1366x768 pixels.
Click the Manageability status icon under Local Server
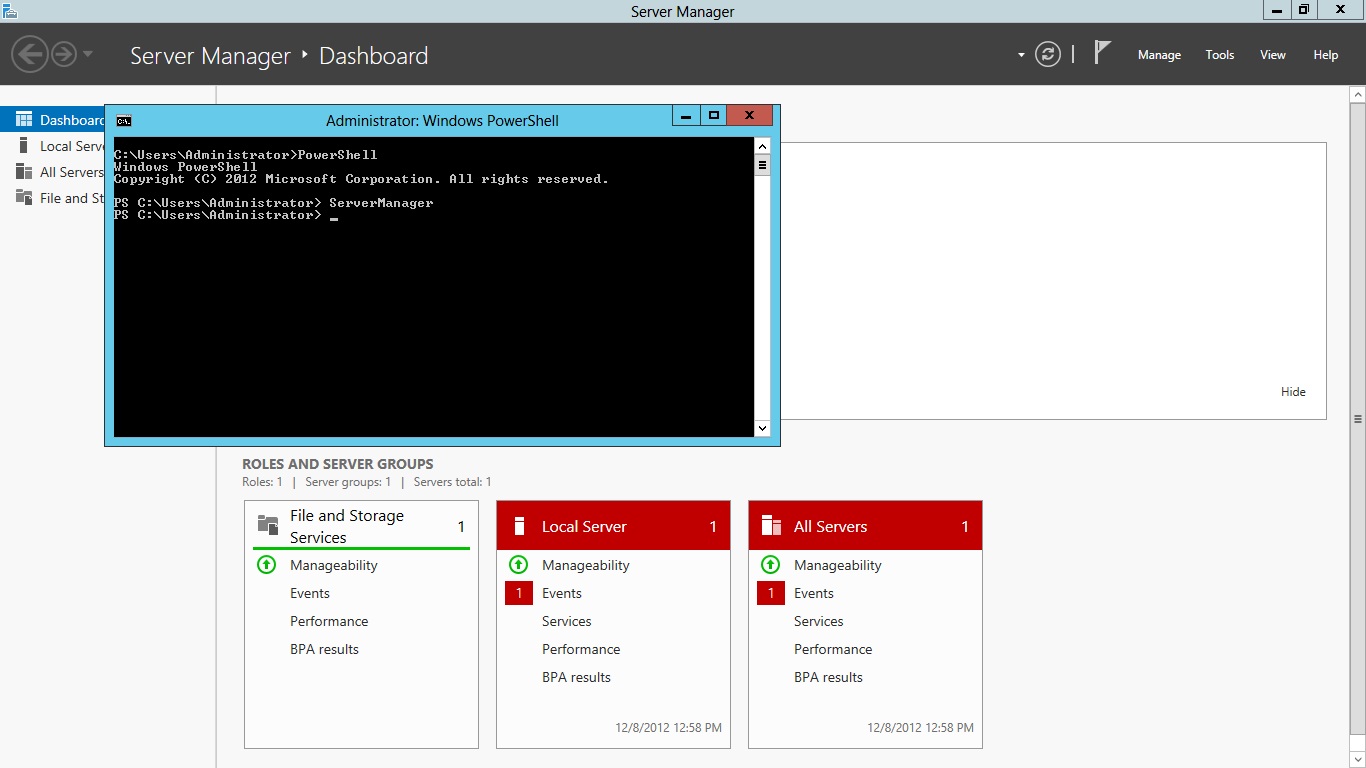coord(518,564)
